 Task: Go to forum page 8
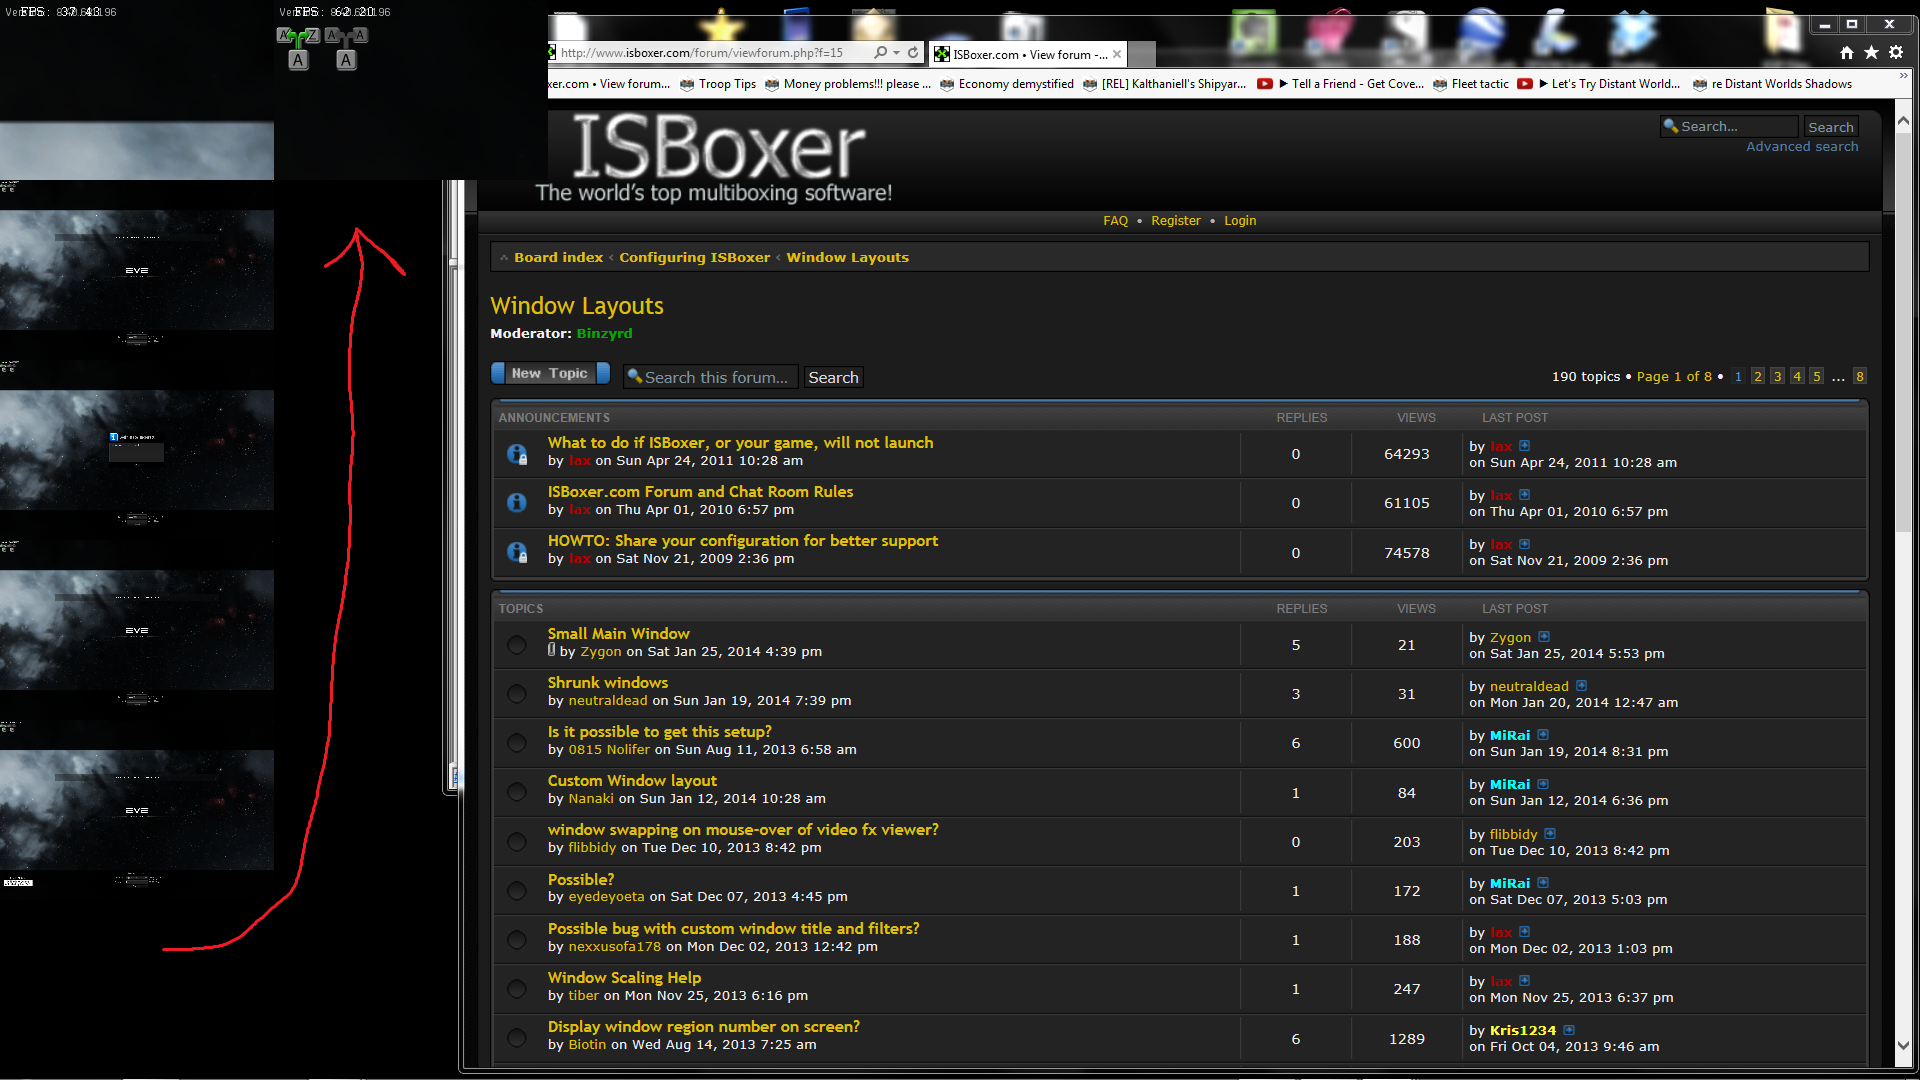click(1859, 377)
